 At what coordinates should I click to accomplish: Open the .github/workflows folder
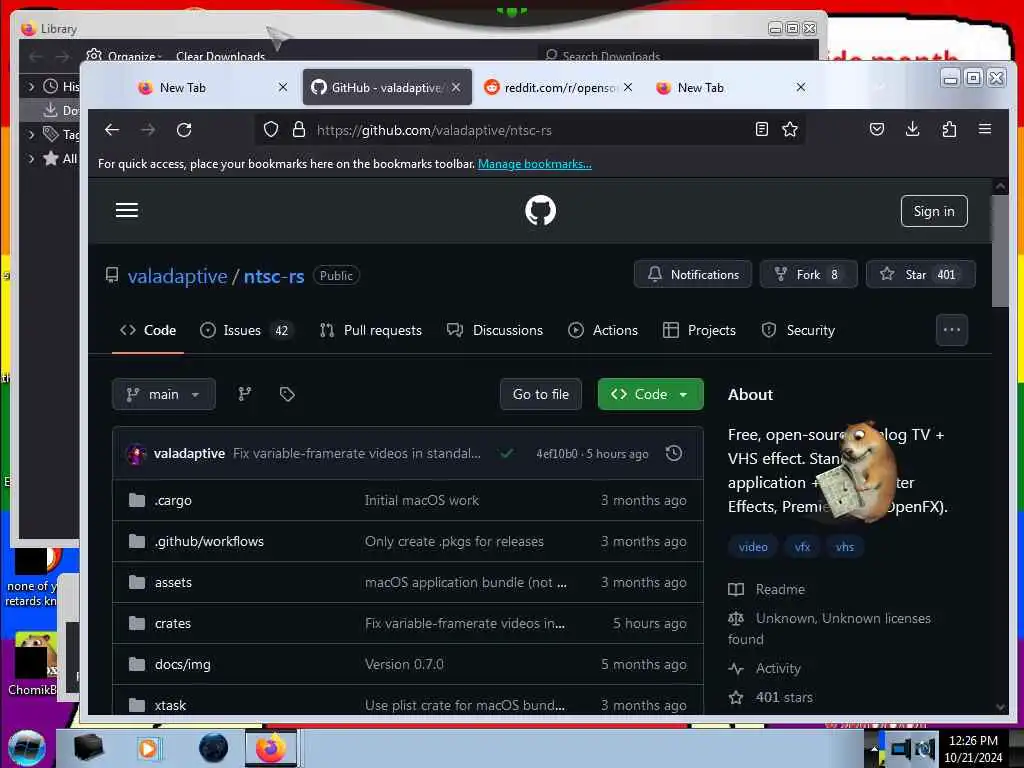click(x=209, y=541)
